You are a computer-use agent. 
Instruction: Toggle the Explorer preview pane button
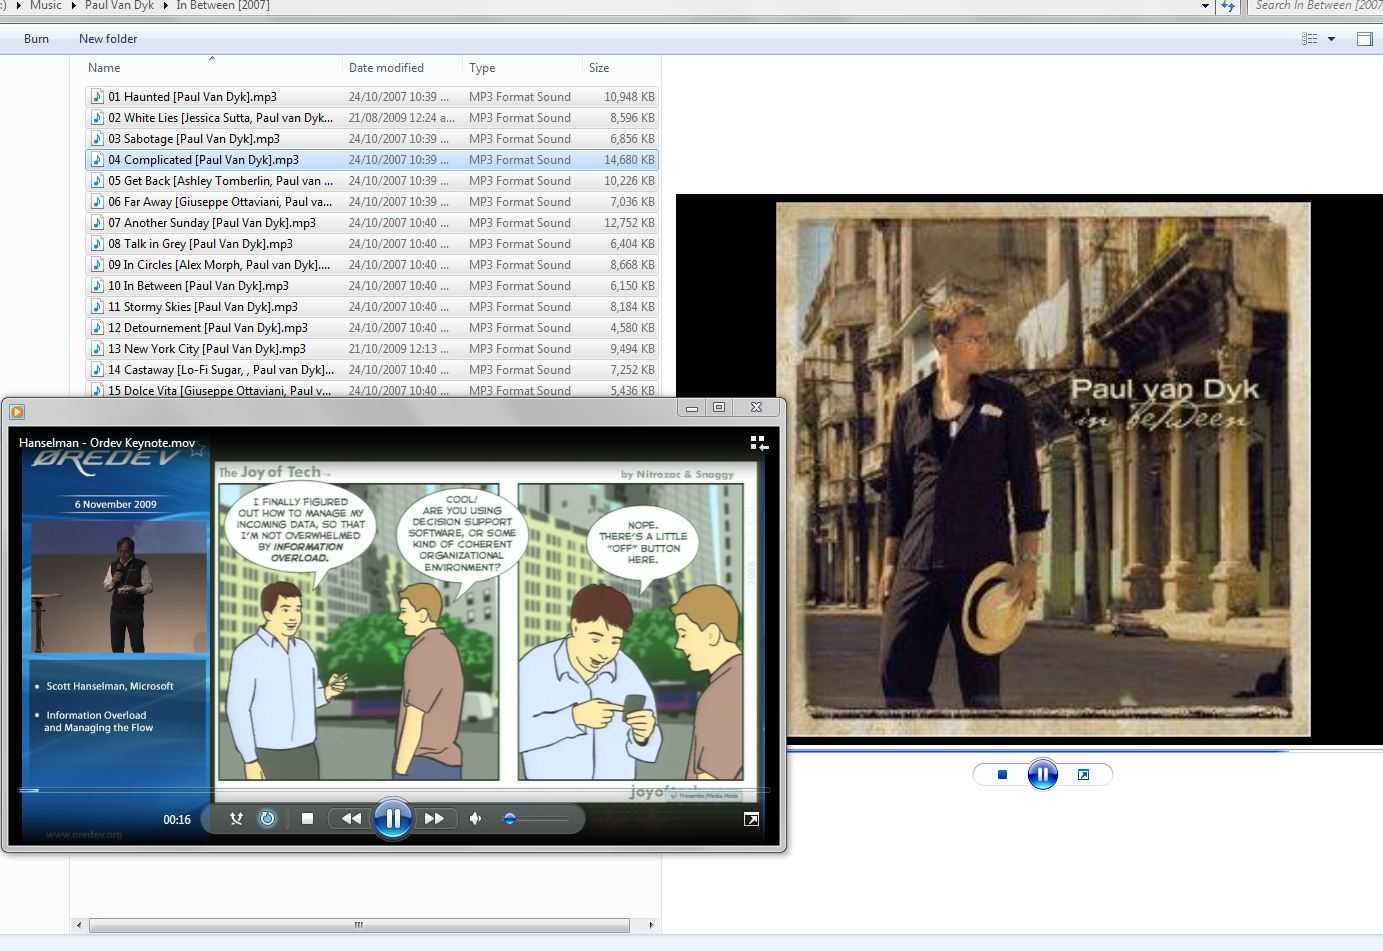[x=1364, y=39]
